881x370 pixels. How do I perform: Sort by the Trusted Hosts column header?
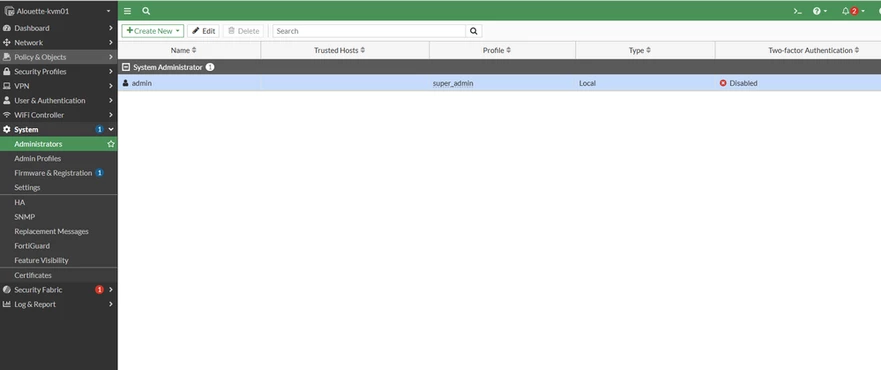tap(345, 51)
